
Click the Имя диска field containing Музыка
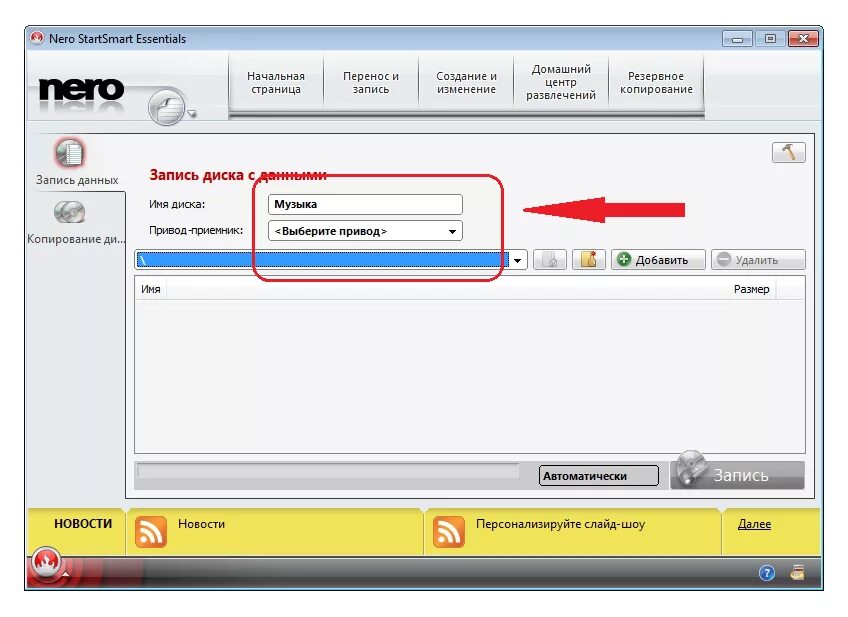(365, 204)
